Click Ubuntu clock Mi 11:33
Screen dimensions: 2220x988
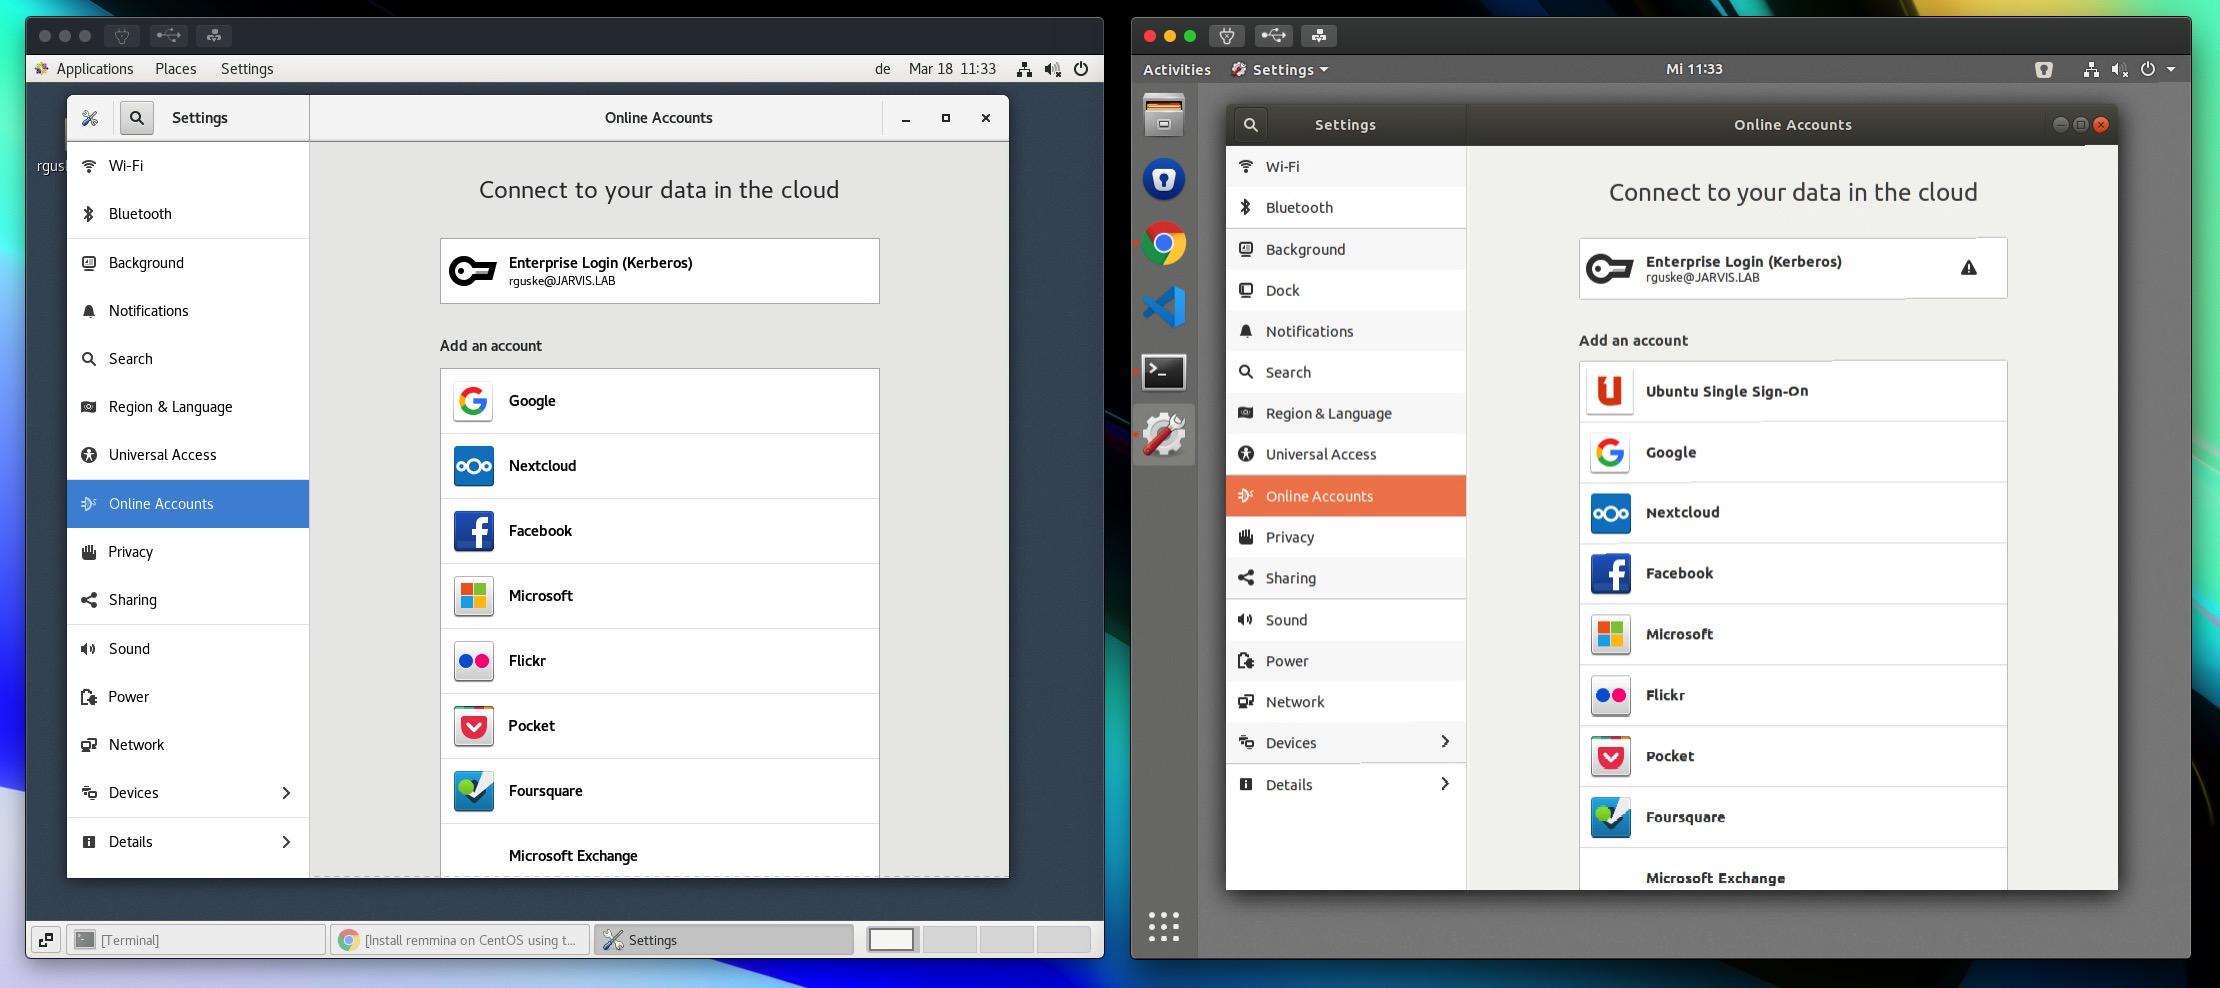point(1694,69)
